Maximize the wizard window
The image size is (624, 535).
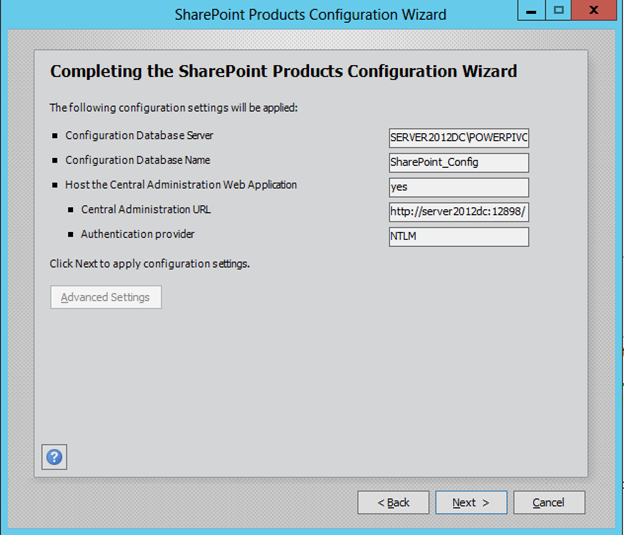pos(558,10)
